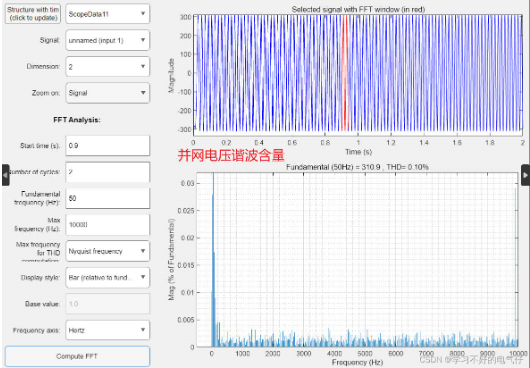This screenshot has width=530, height=368.
Task: Click the red 并网电压谐波含量 annotation
Action: pos(231,155)
